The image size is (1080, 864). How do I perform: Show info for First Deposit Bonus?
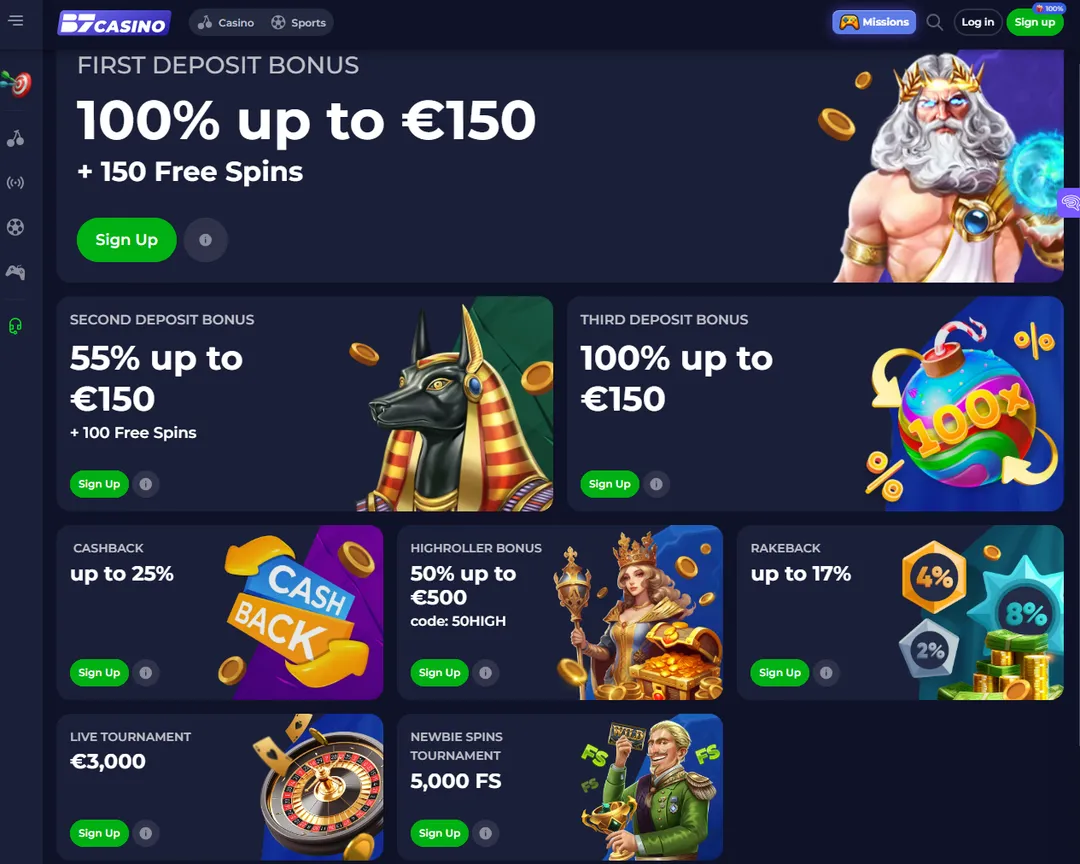(x=205, y=240)
